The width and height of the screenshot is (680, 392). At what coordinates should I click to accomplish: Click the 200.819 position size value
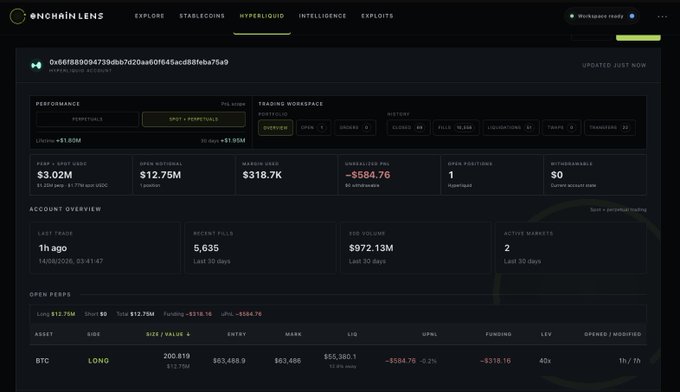[x=177, y=356]
